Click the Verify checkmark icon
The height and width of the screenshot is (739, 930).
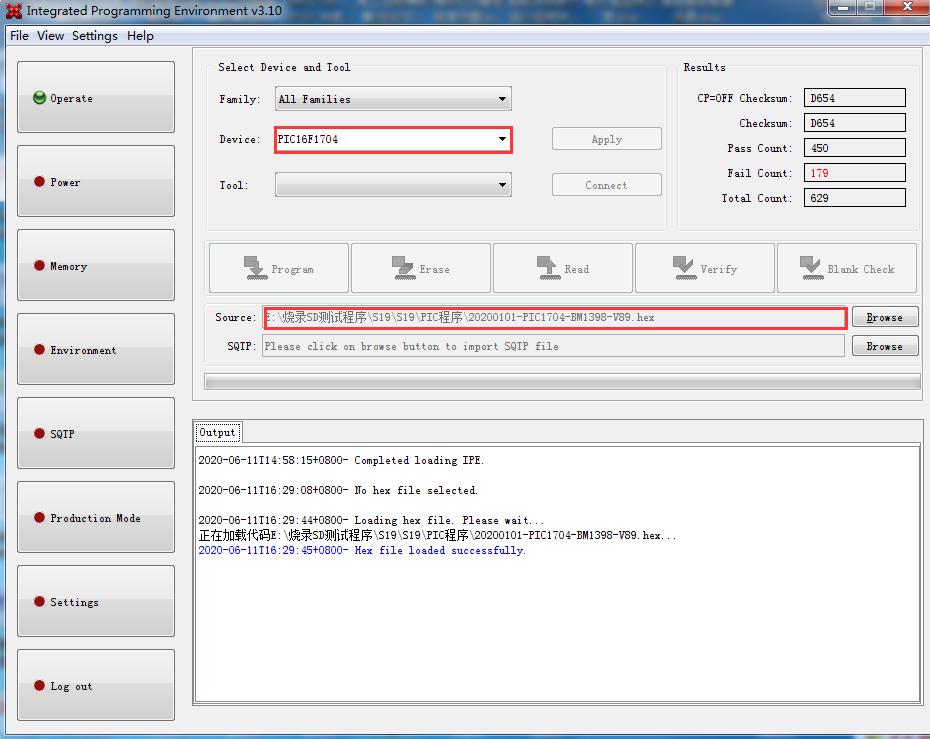pyautogui.click(x=684, y=268)
